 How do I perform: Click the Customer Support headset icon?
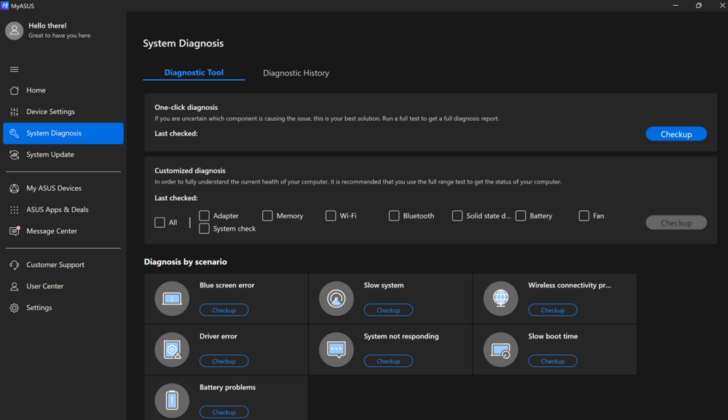(14, 265)
